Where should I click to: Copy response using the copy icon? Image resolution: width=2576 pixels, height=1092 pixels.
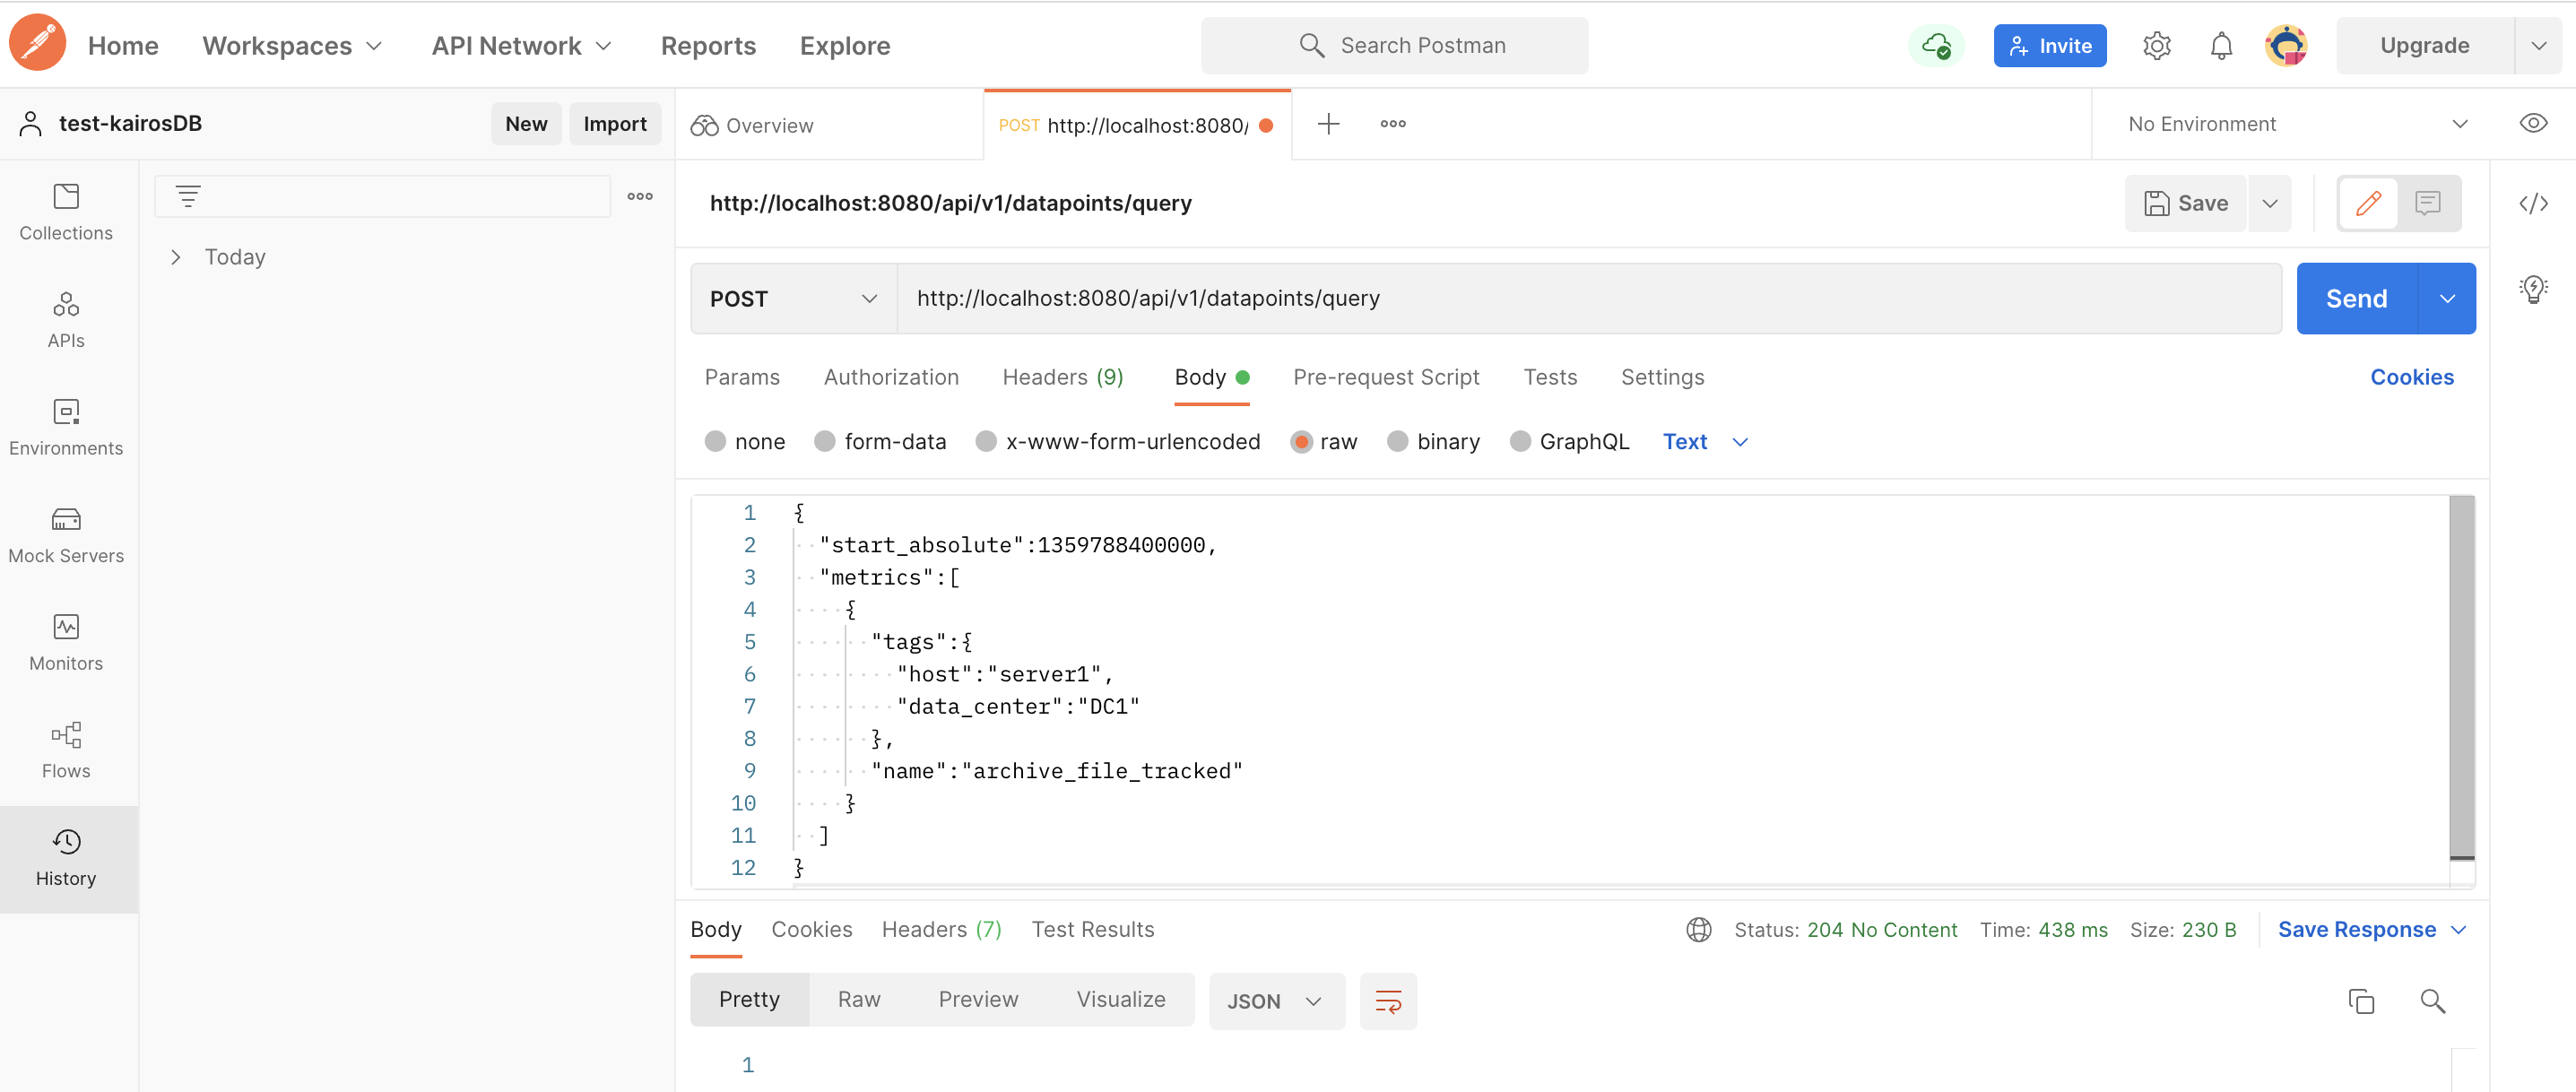click(x=2360, y=1000)
